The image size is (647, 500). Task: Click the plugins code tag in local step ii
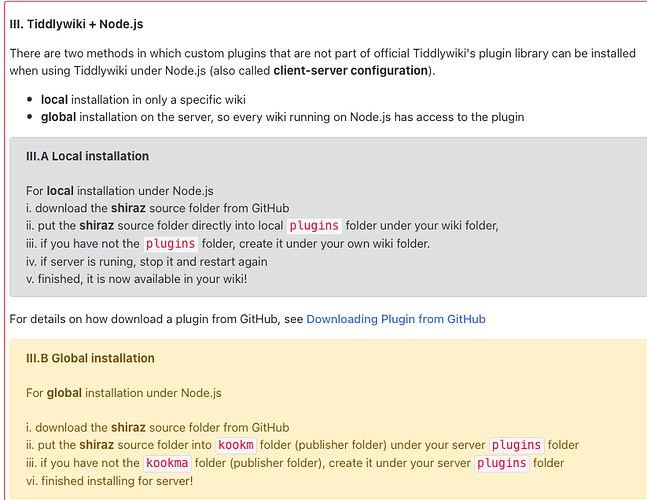(314, 225)
